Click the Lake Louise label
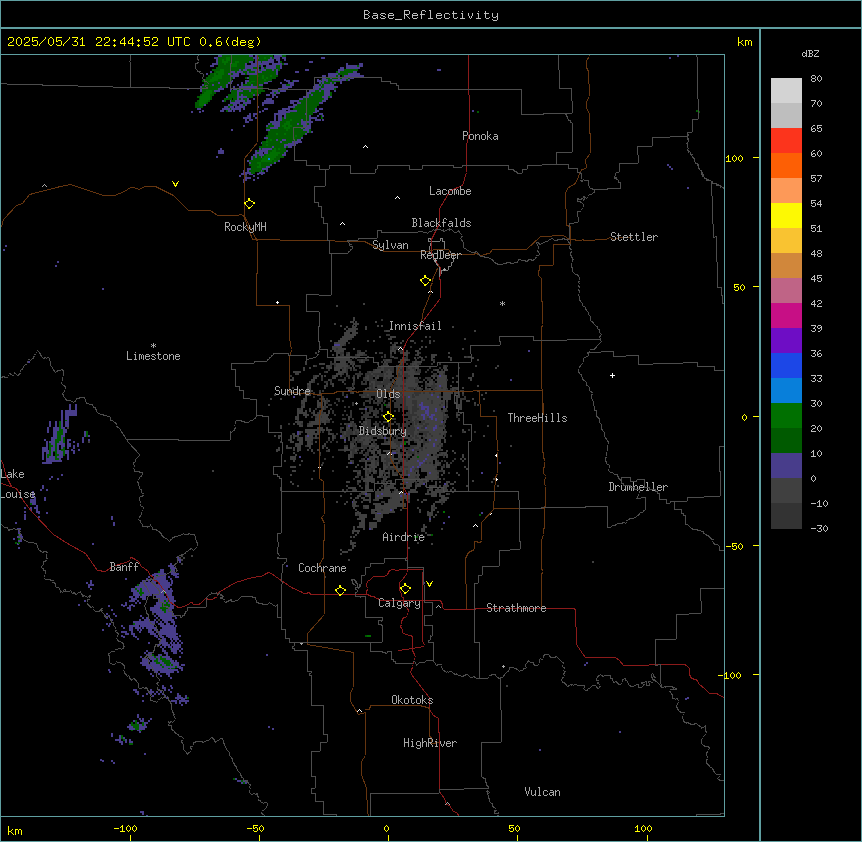862x842 pixels. point(18,484)
